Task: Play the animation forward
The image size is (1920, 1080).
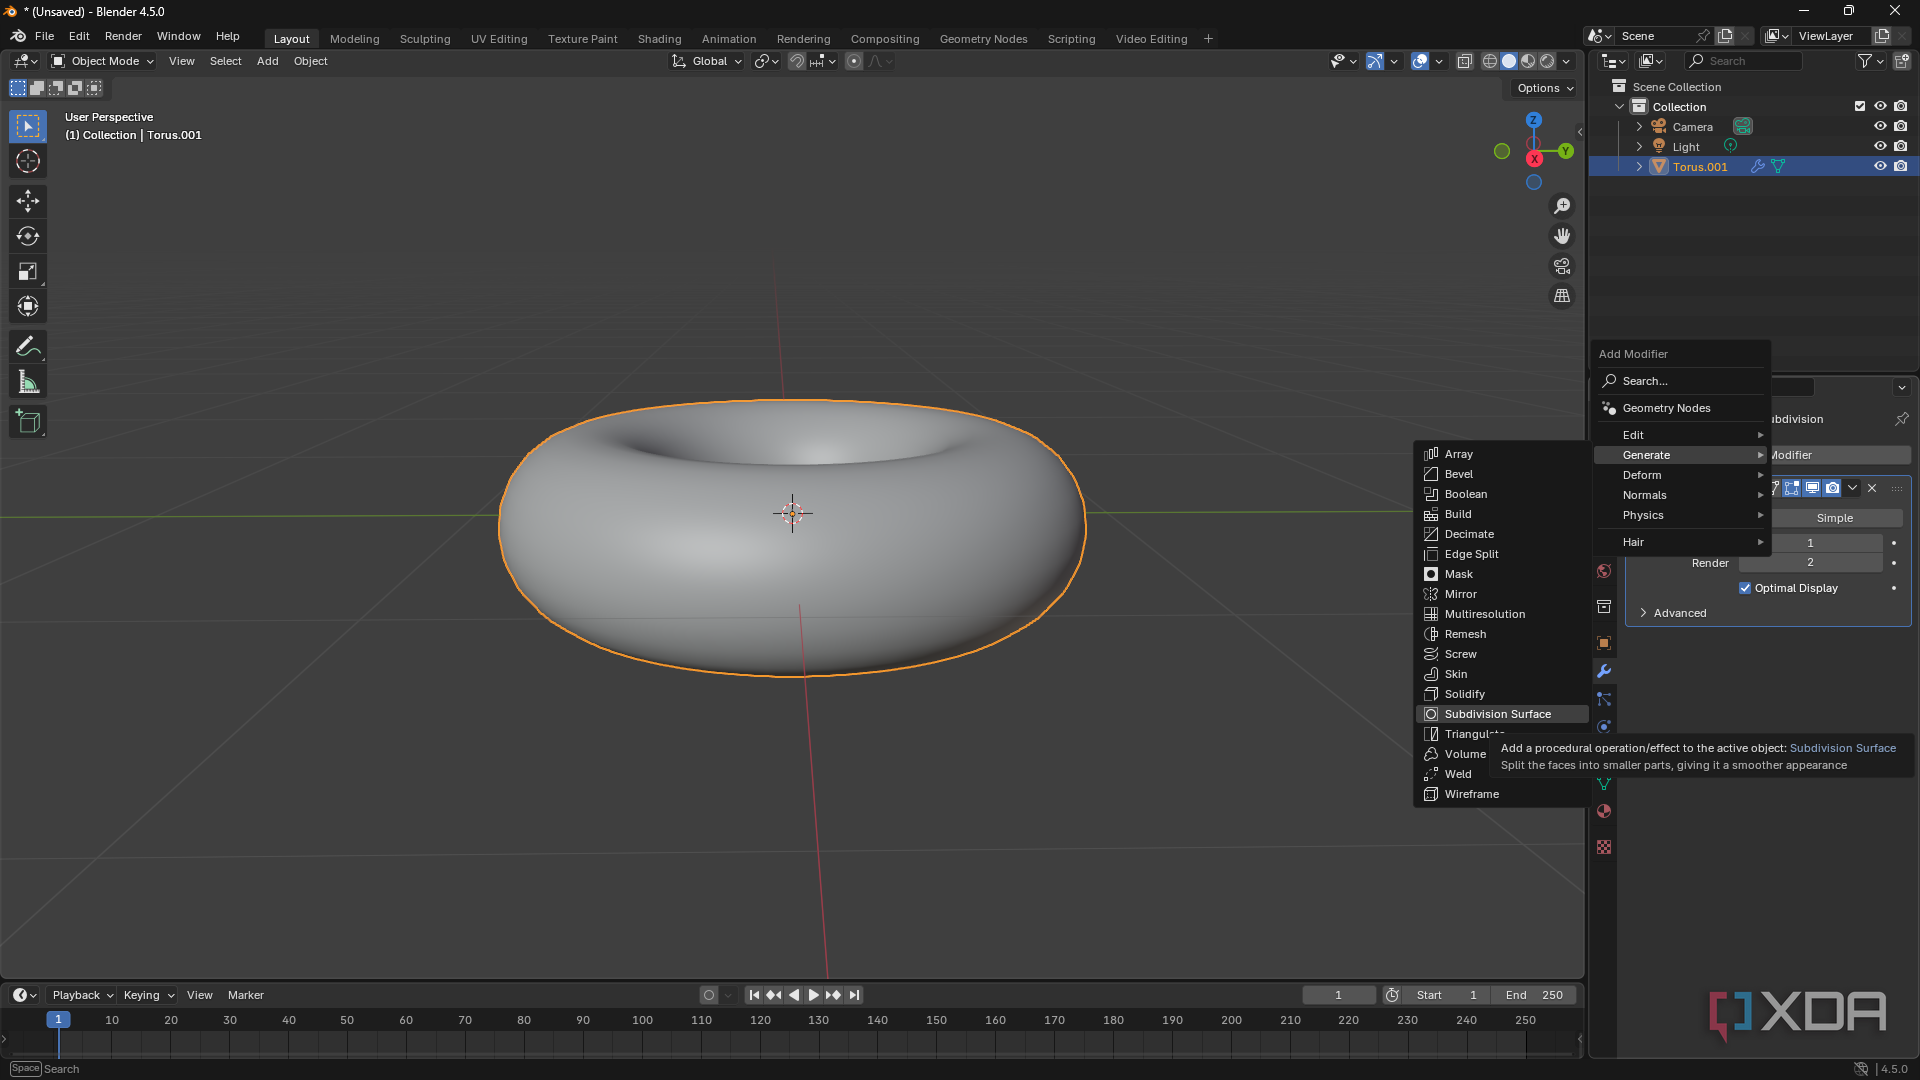Action: (813, 995)
